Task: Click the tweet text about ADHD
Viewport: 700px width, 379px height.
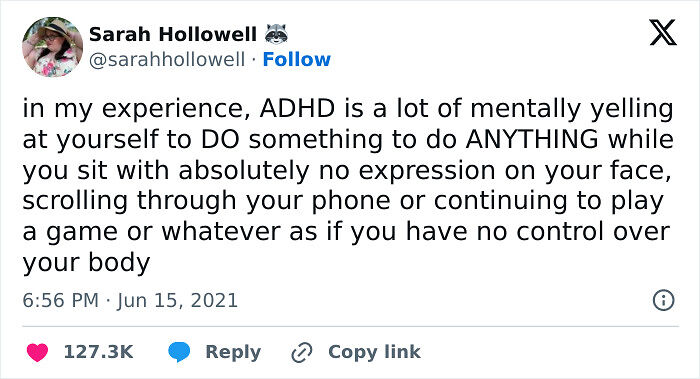Action: tap(348, 185)
